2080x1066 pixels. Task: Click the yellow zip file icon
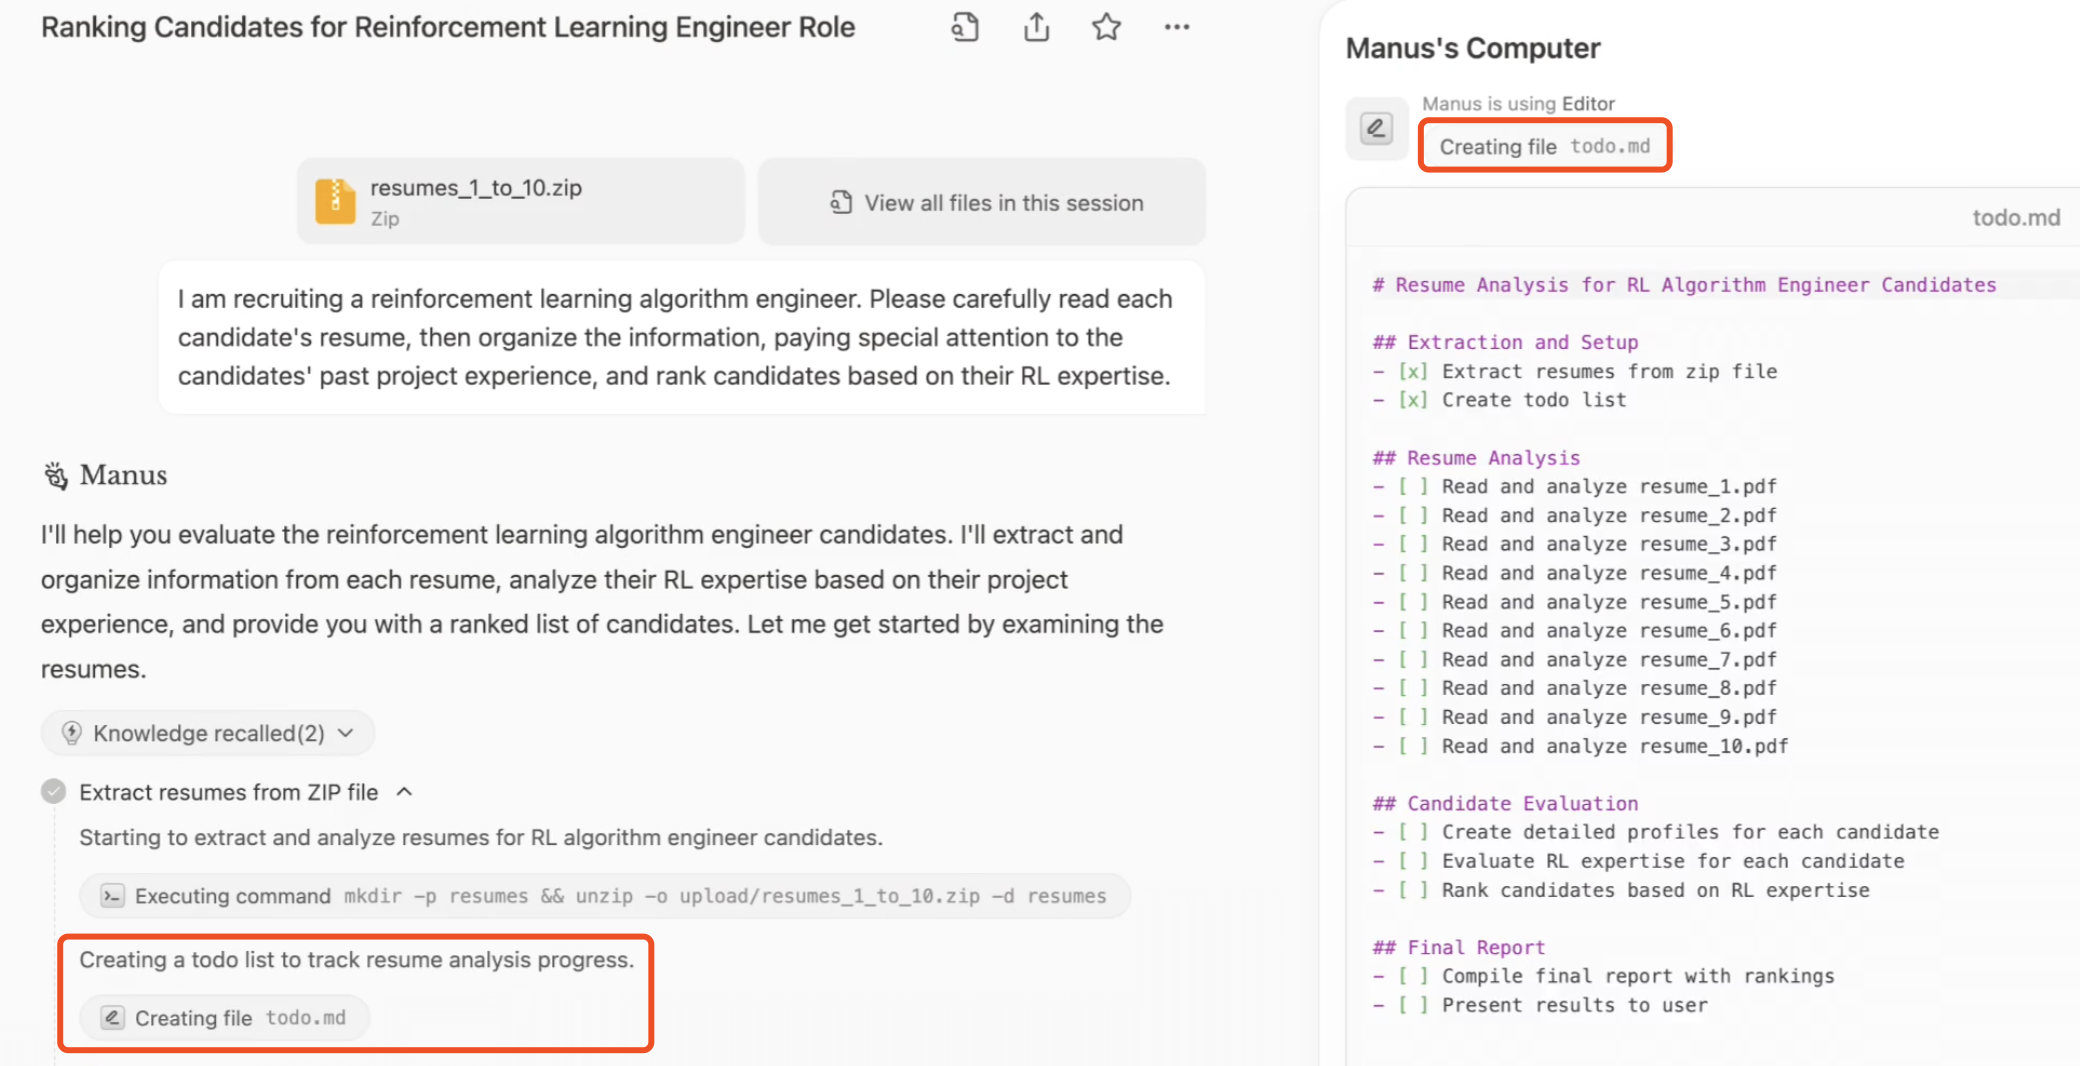click(335, 201)
